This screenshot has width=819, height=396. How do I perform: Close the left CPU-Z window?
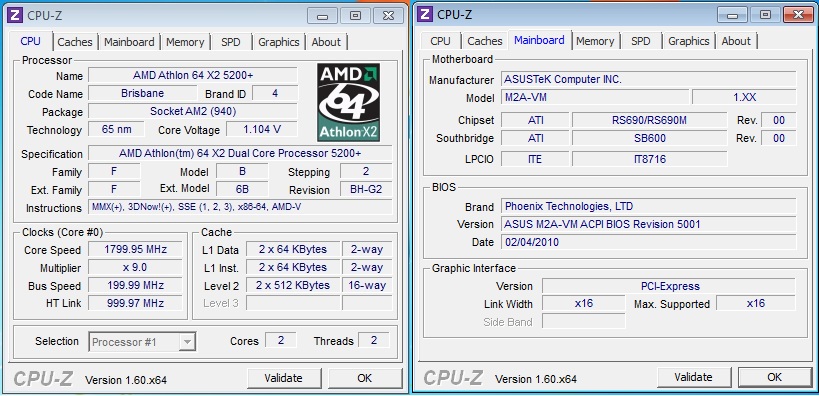coord(388,16)
